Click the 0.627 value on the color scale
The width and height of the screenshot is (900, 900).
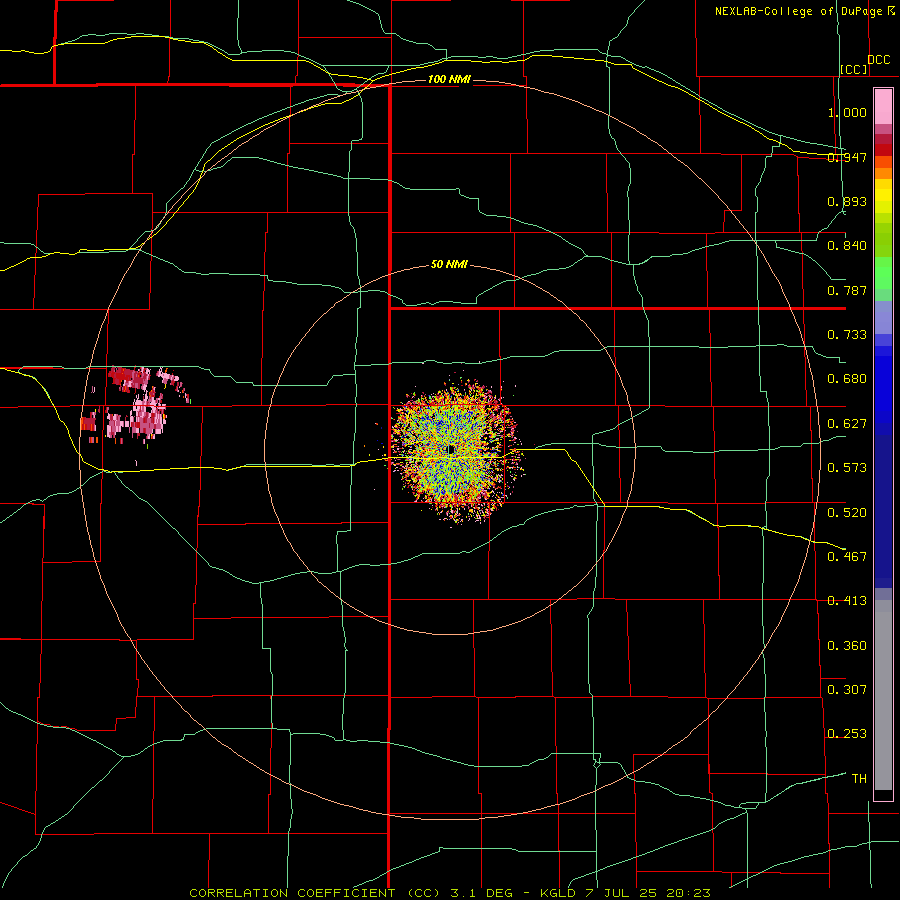click(x=847, y=424)
